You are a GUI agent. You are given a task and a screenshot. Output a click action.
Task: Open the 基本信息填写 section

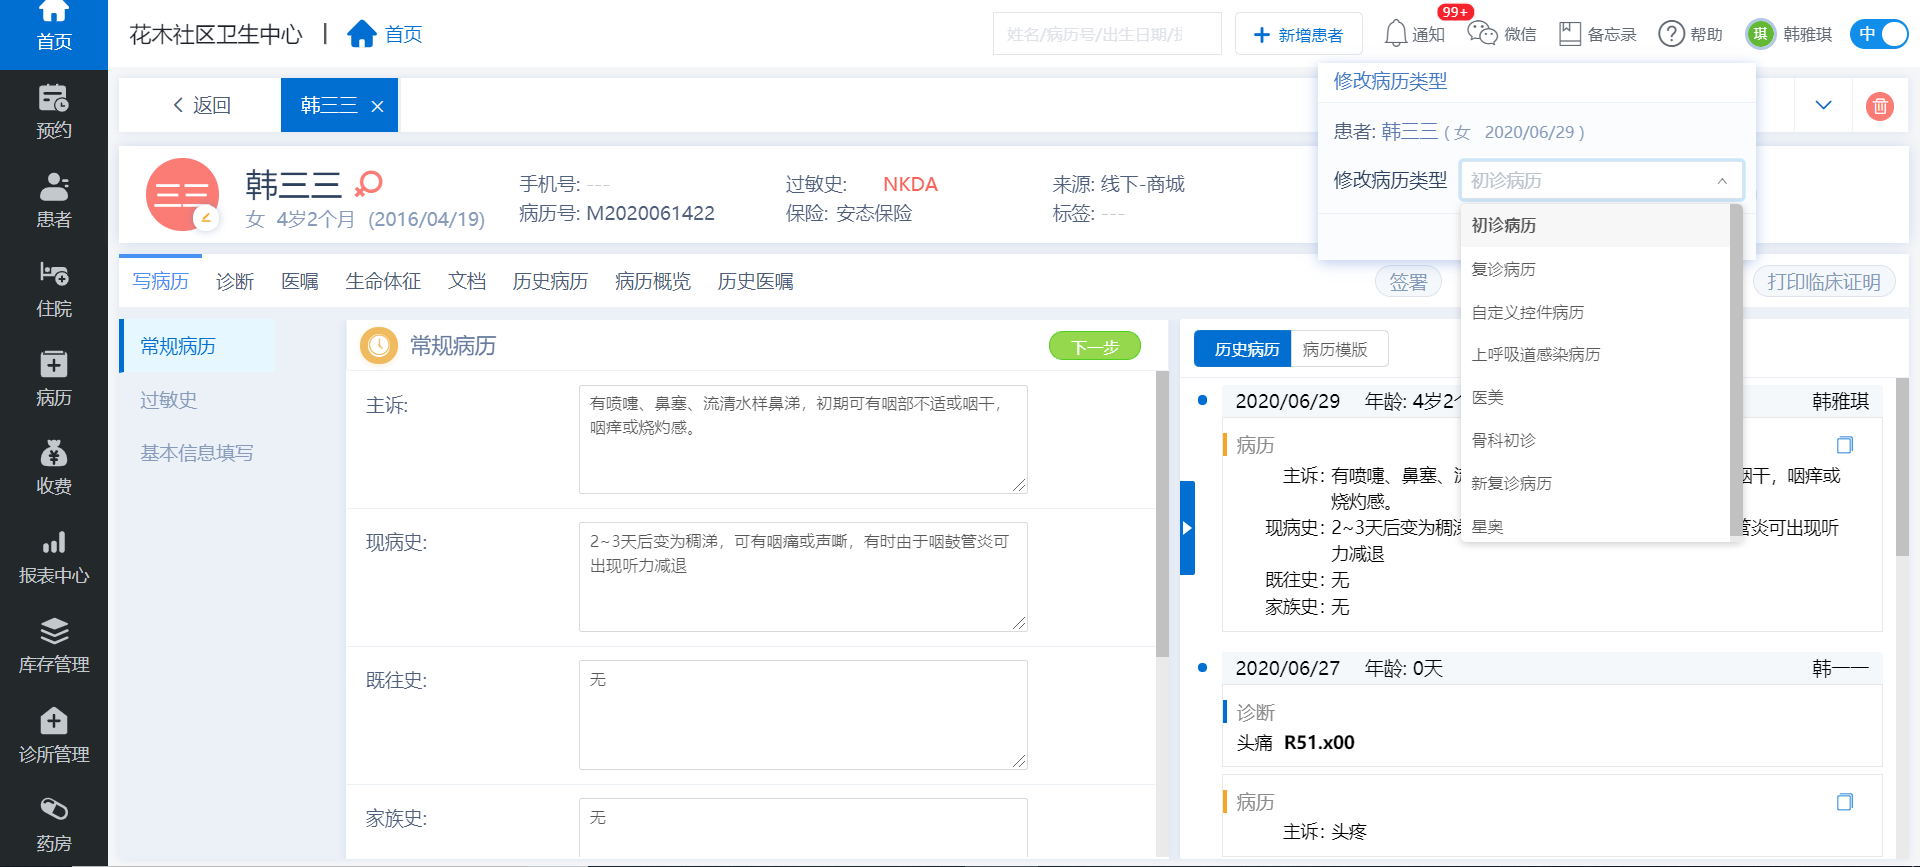[x=197, y=453]
